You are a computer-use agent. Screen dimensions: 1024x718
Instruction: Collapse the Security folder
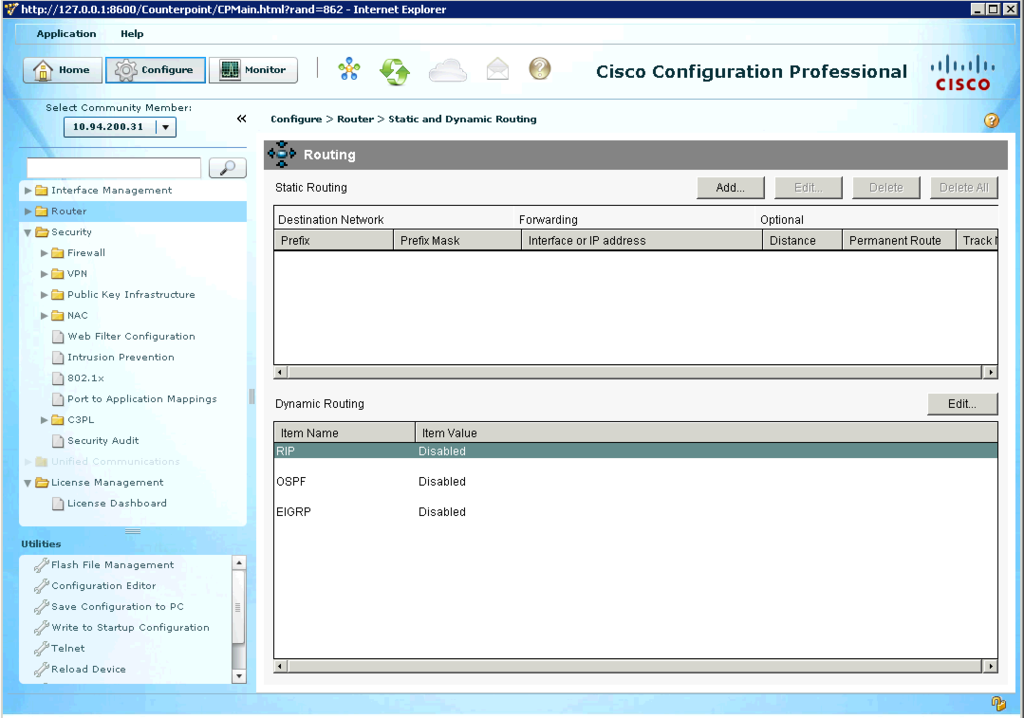28,232
